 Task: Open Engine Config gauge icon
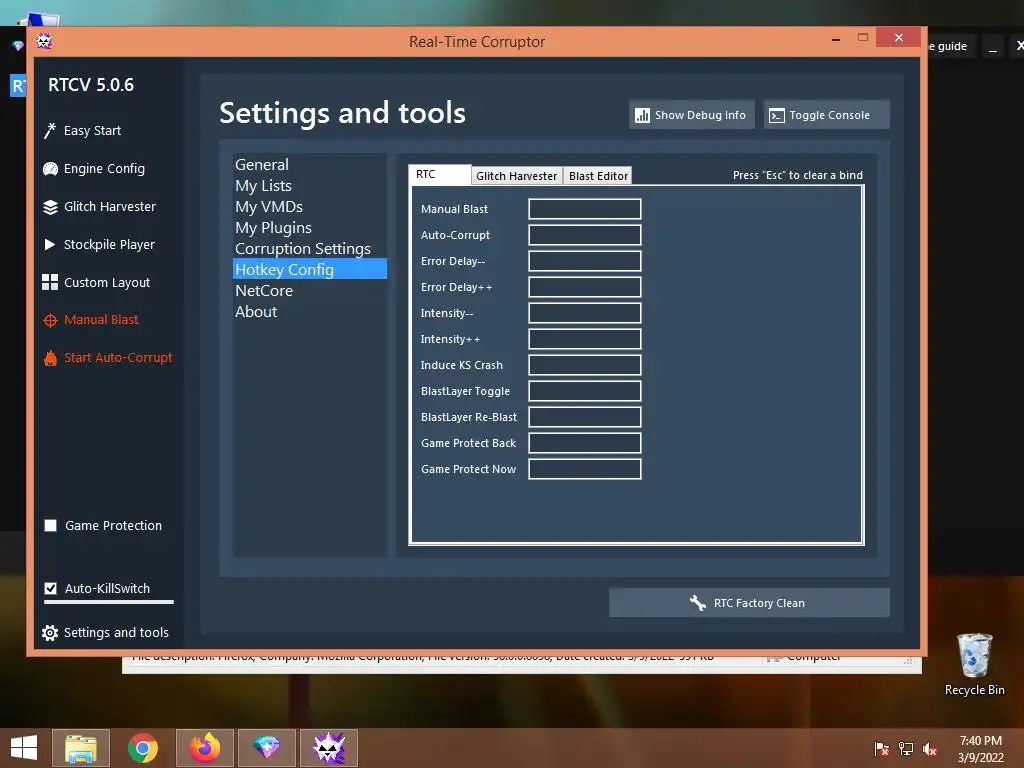click(x=50, y=168)
